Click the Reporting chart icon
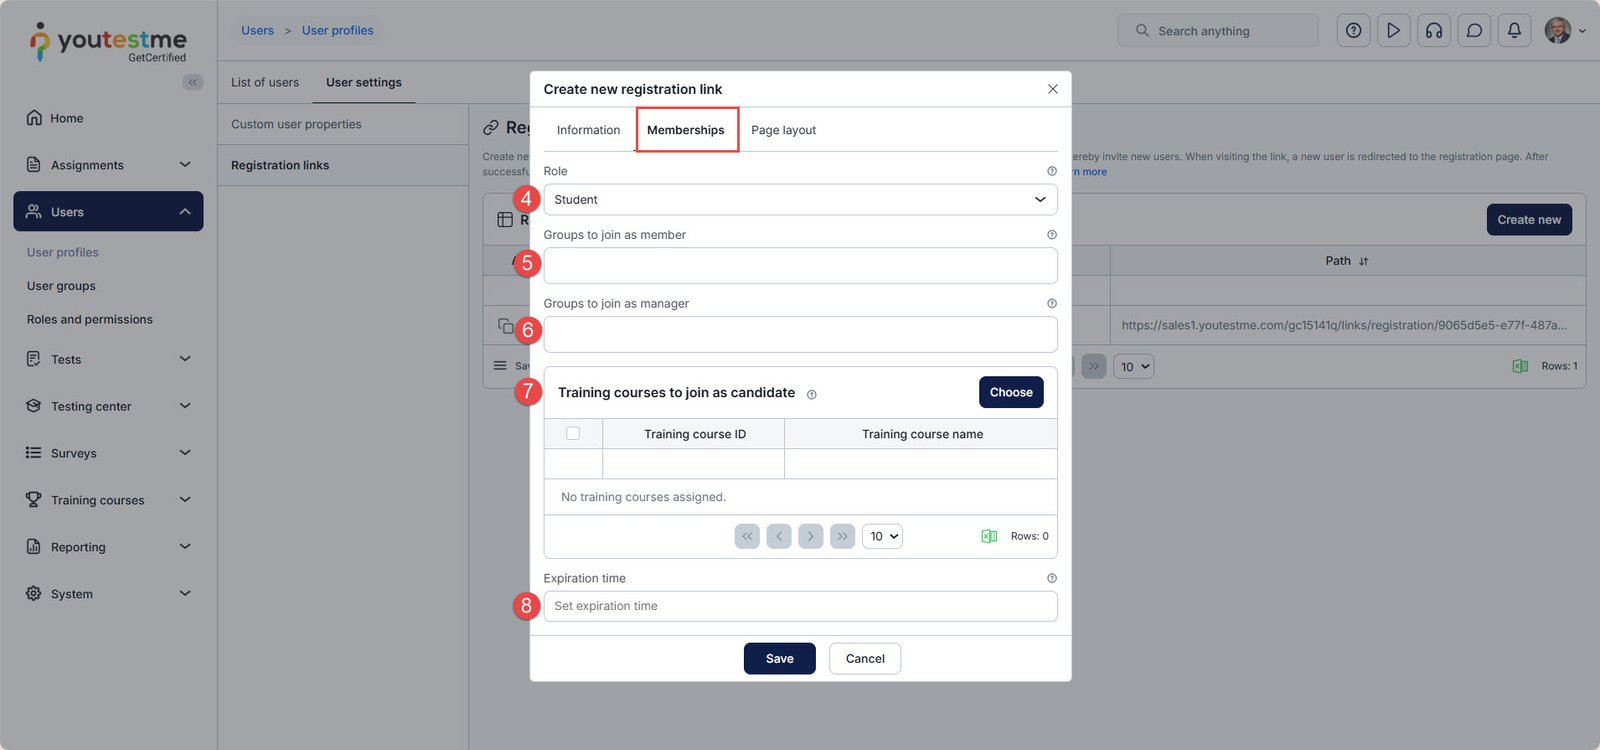This screenshot has height=750, width=1600. pos(34,547)
